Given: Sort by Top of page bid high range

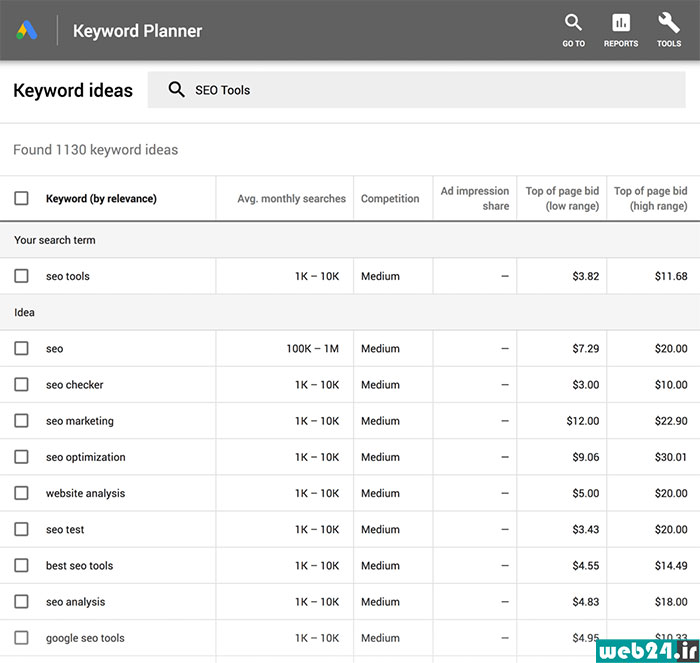Looking at the screenshot, I should point(650,198).
